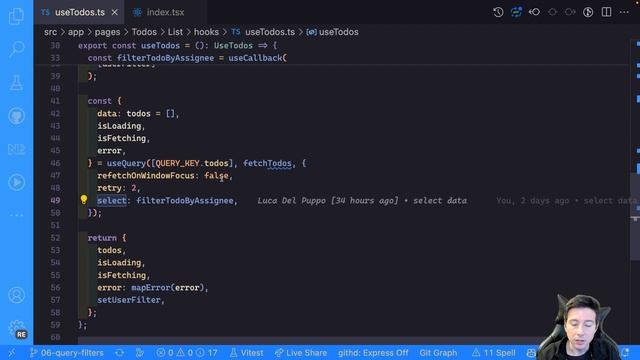Open the Nx Console view in the activity bar
This screenshot has width=640, height=360.
[16, 149]
